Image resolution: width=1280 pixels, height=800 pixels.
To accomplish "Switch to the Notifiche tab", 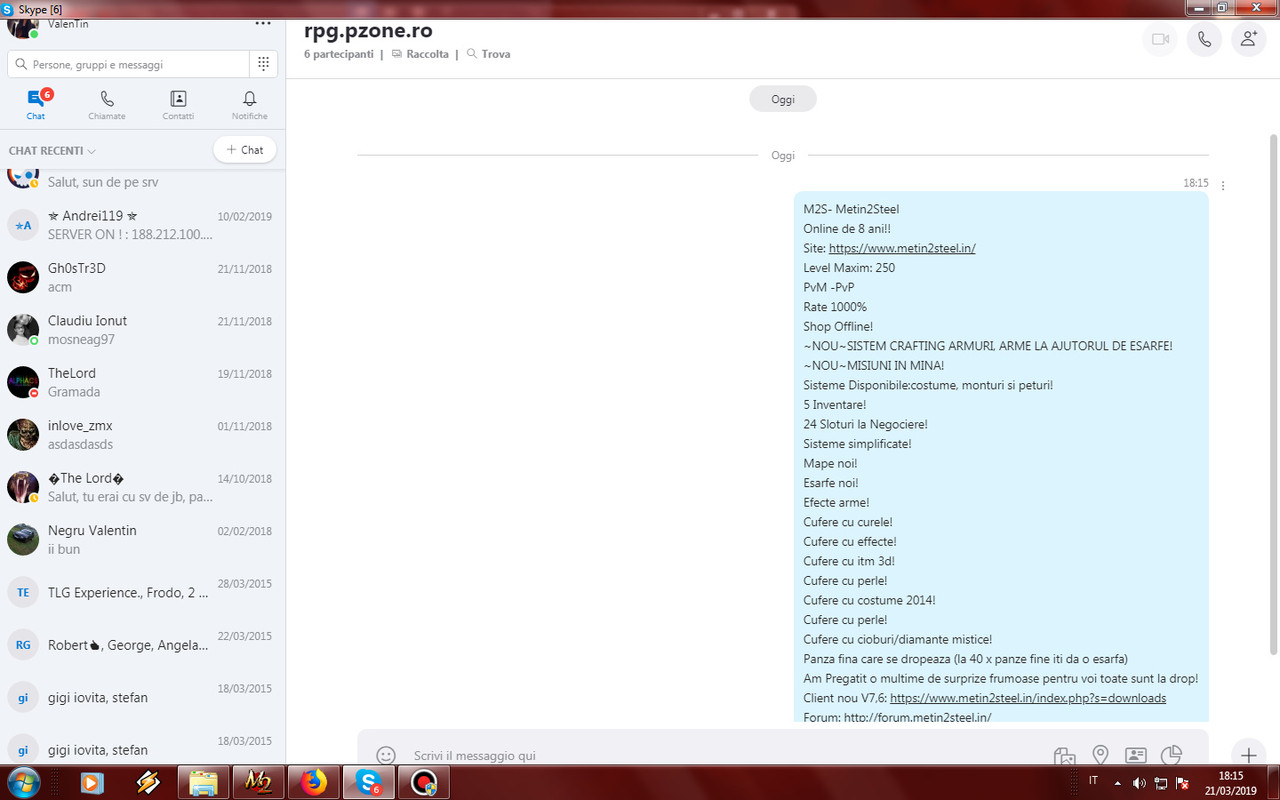I will pyautogui.click(x=250, y=104).
